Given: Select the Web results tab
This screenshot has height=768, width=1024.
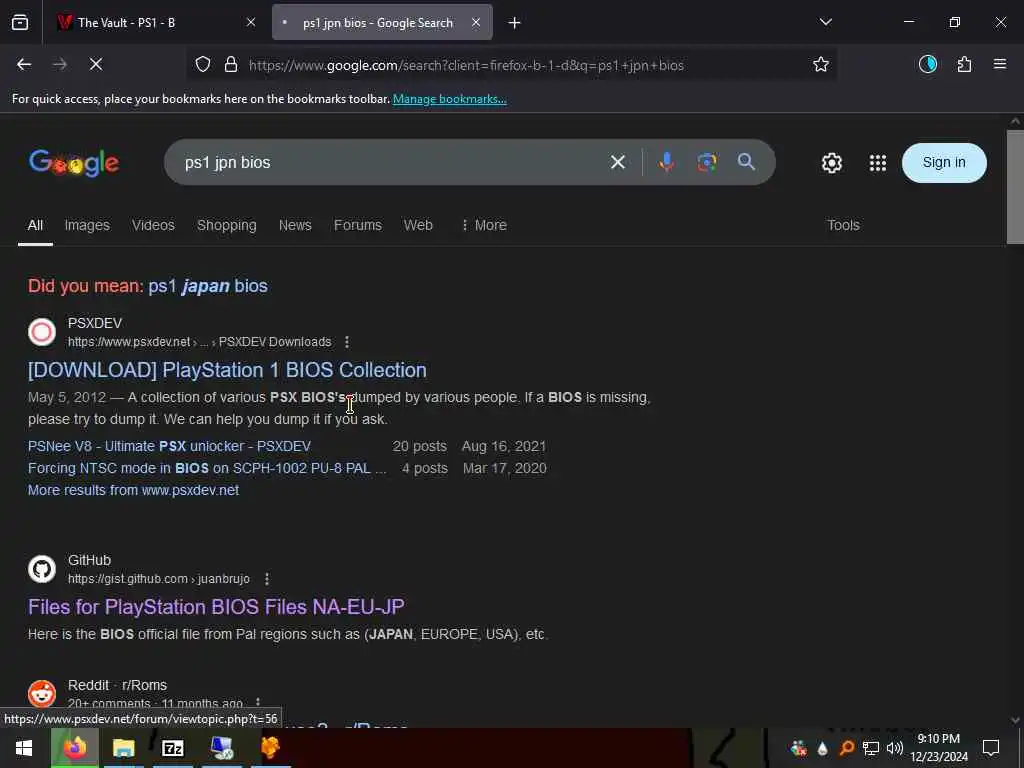Looking at the screenshot, I should click(x=418, y=225).
